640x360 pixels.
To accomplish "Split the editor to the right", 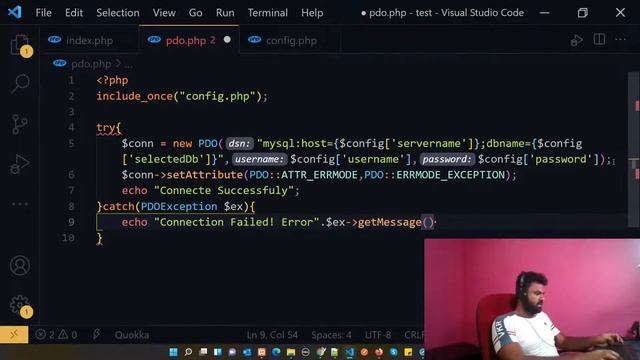I will pyautogui.click(x=599, y=40).
